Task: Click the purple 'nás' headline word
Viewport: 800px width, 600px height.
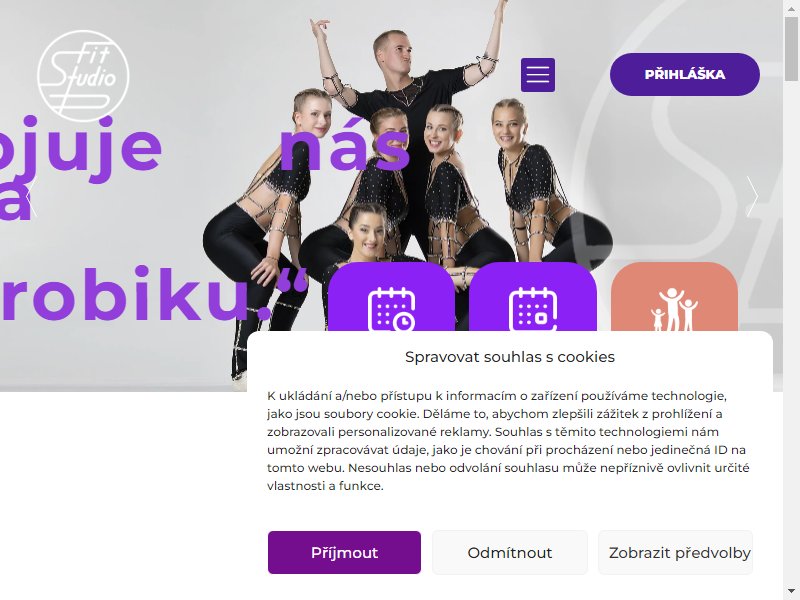Action: point(345,148)
